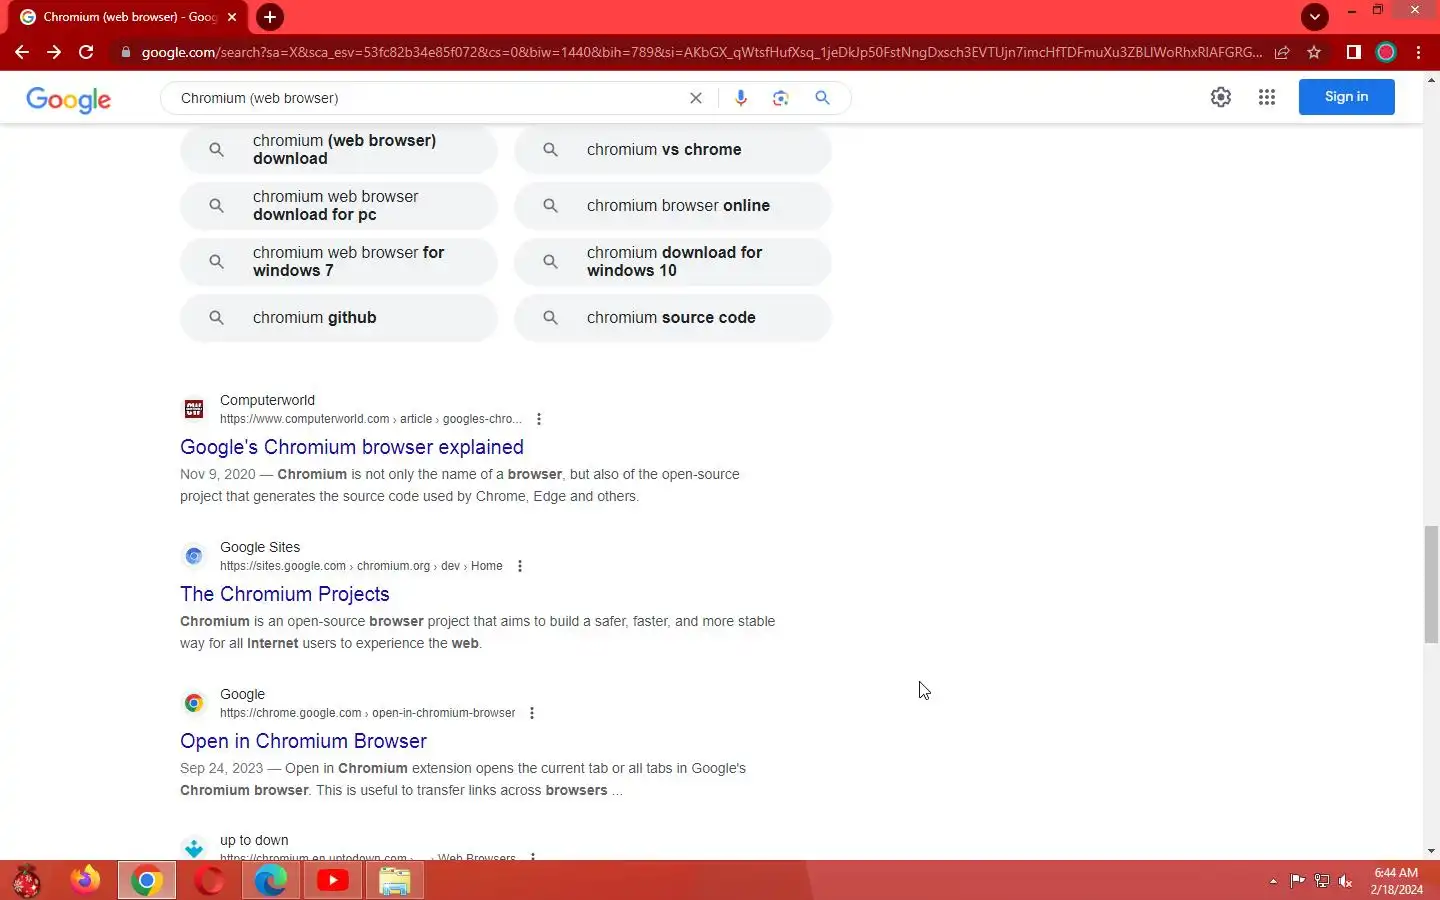
Task: Open Google's Chromium browser explained result
Action: click(x=352, y=447)
